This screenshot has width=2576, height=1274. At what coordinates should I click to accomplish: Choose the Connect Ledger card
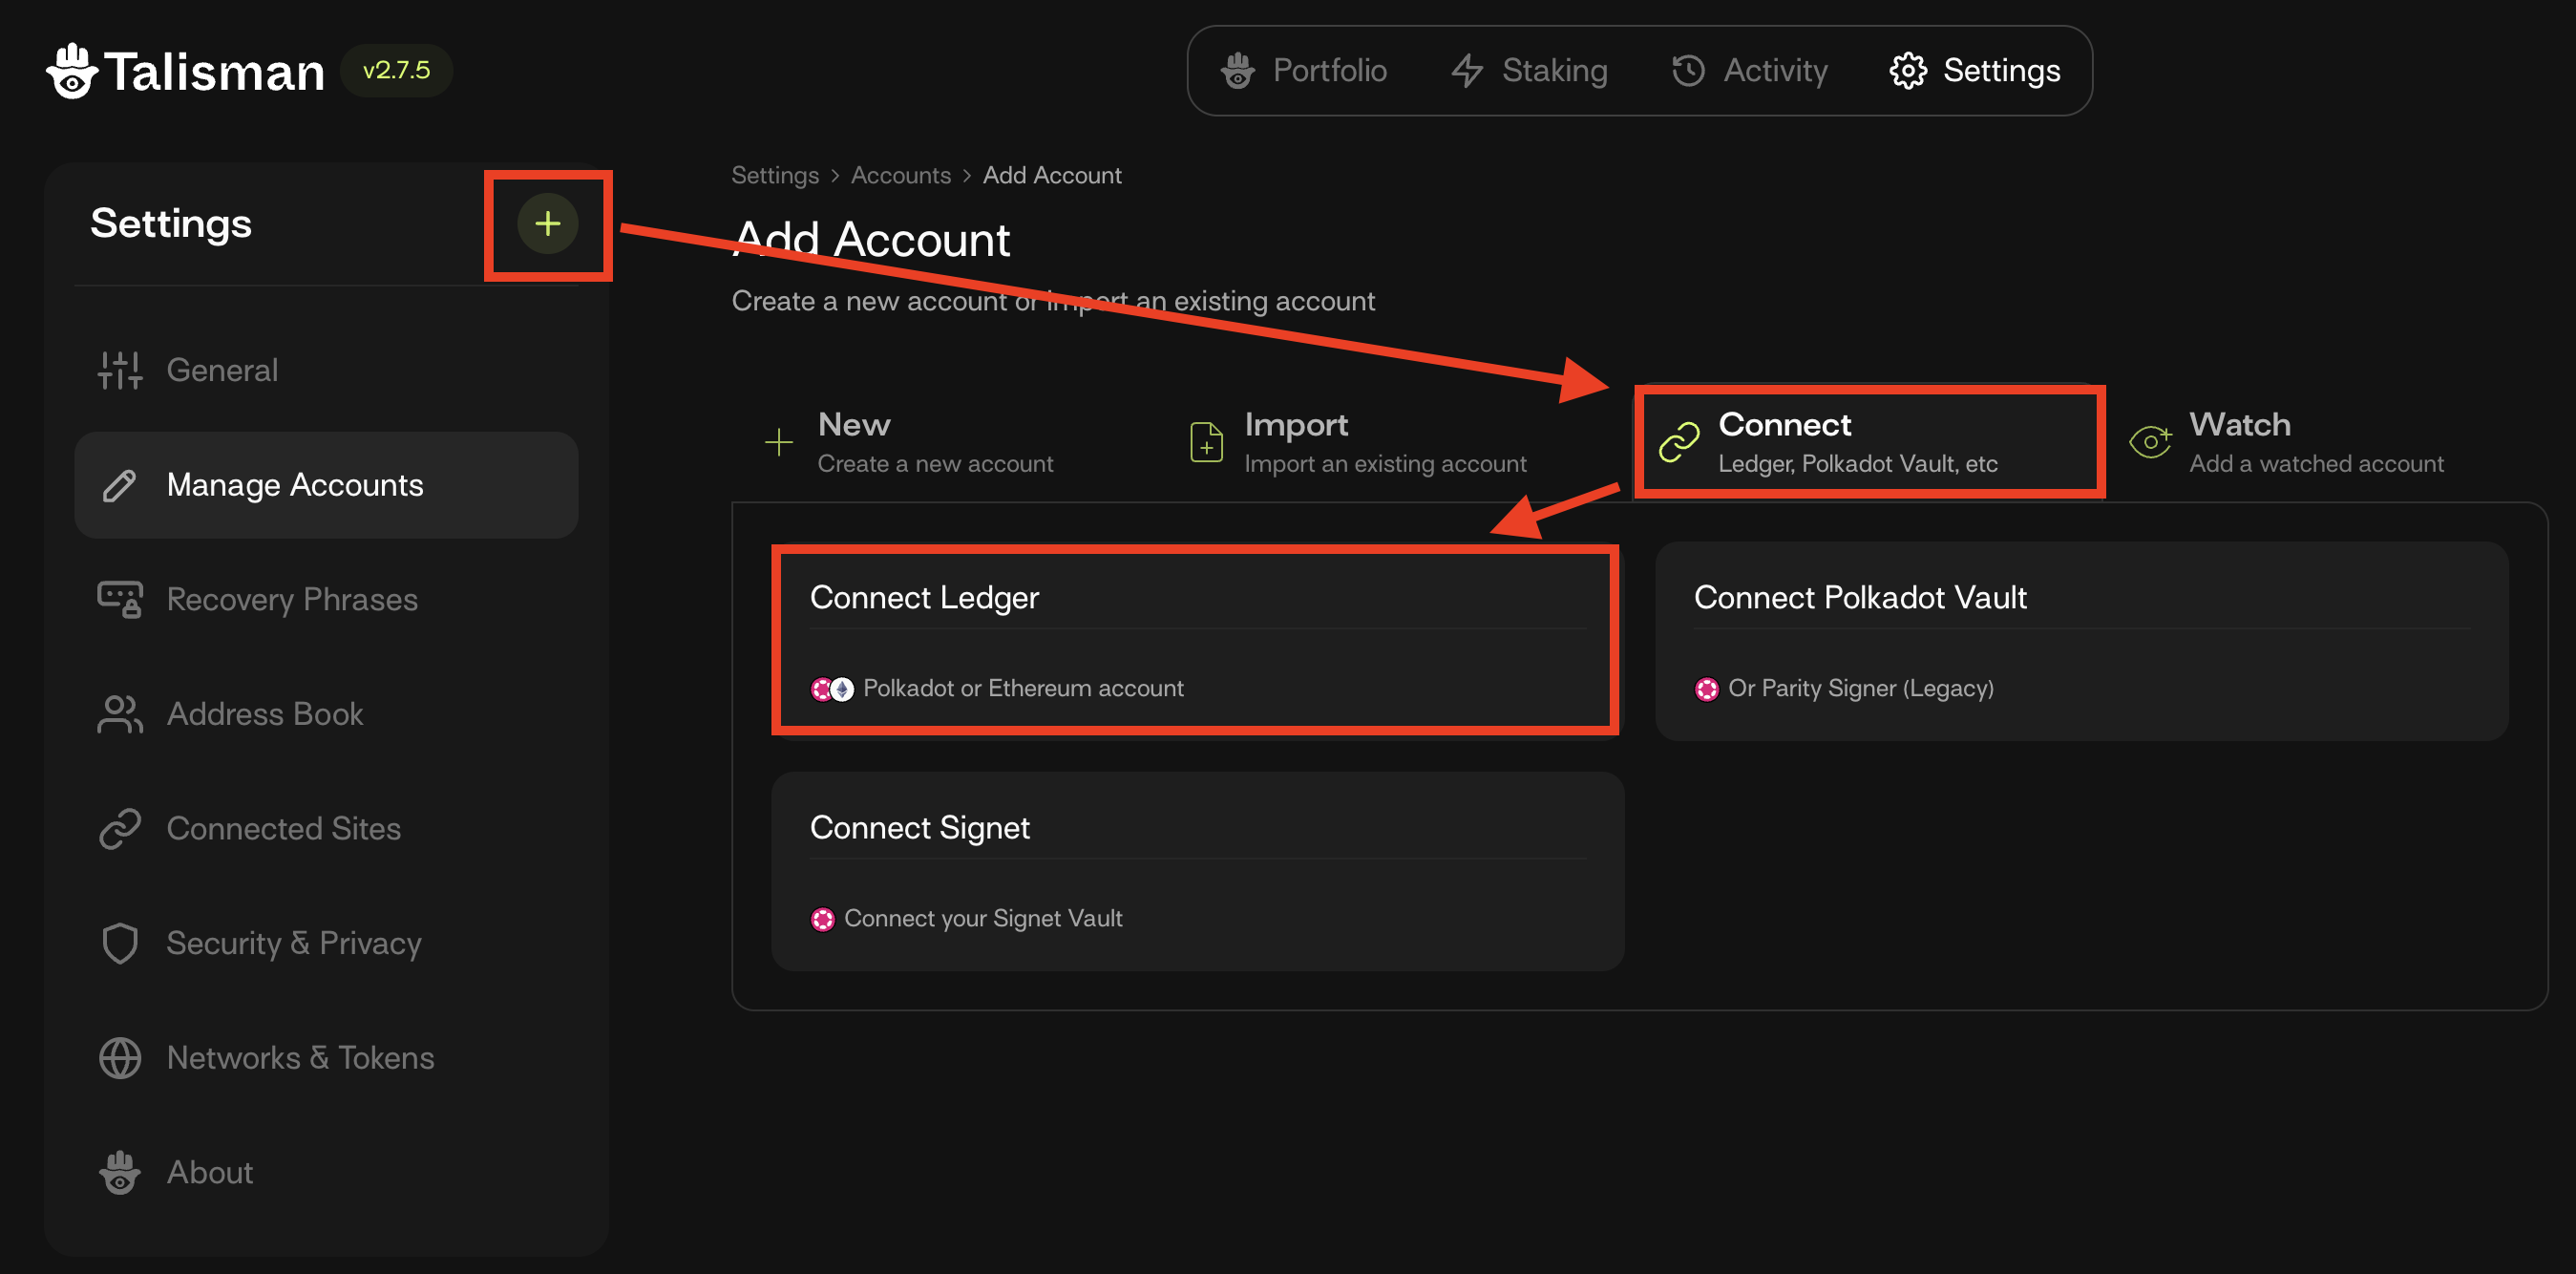pyautogui.click(x=1195, y=640)
